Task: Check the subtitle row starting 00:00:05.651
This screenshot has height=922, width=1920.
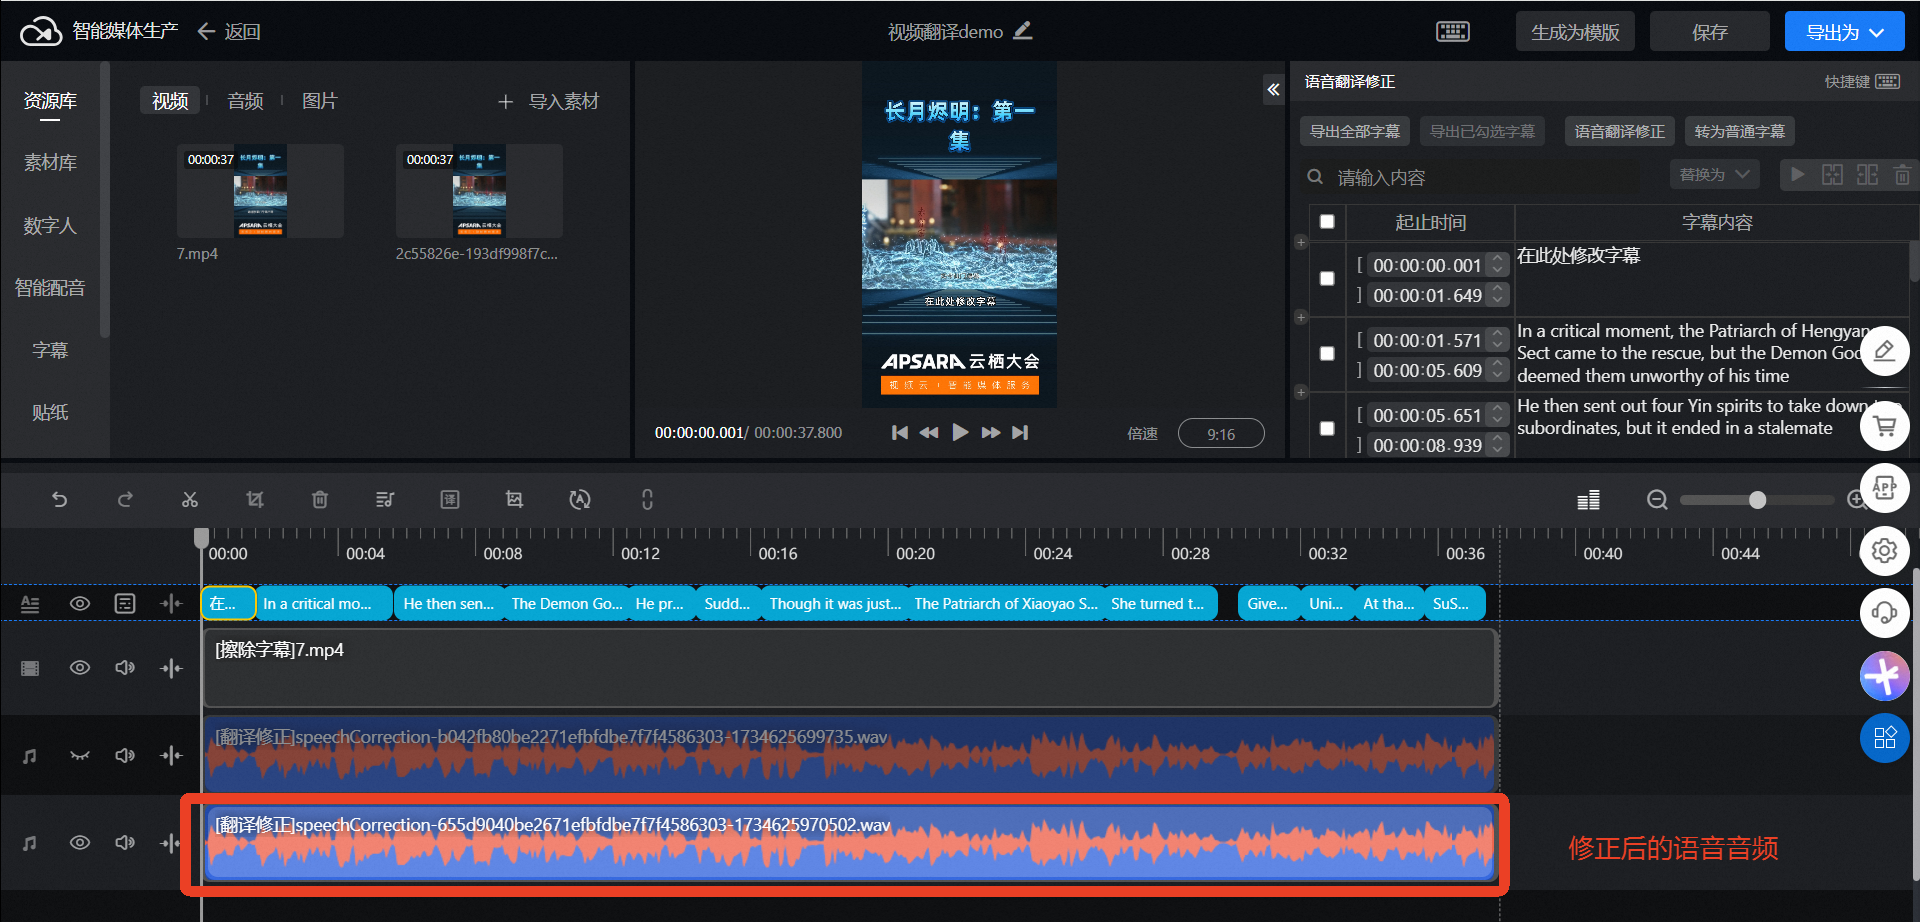Action: (1327, 429)
